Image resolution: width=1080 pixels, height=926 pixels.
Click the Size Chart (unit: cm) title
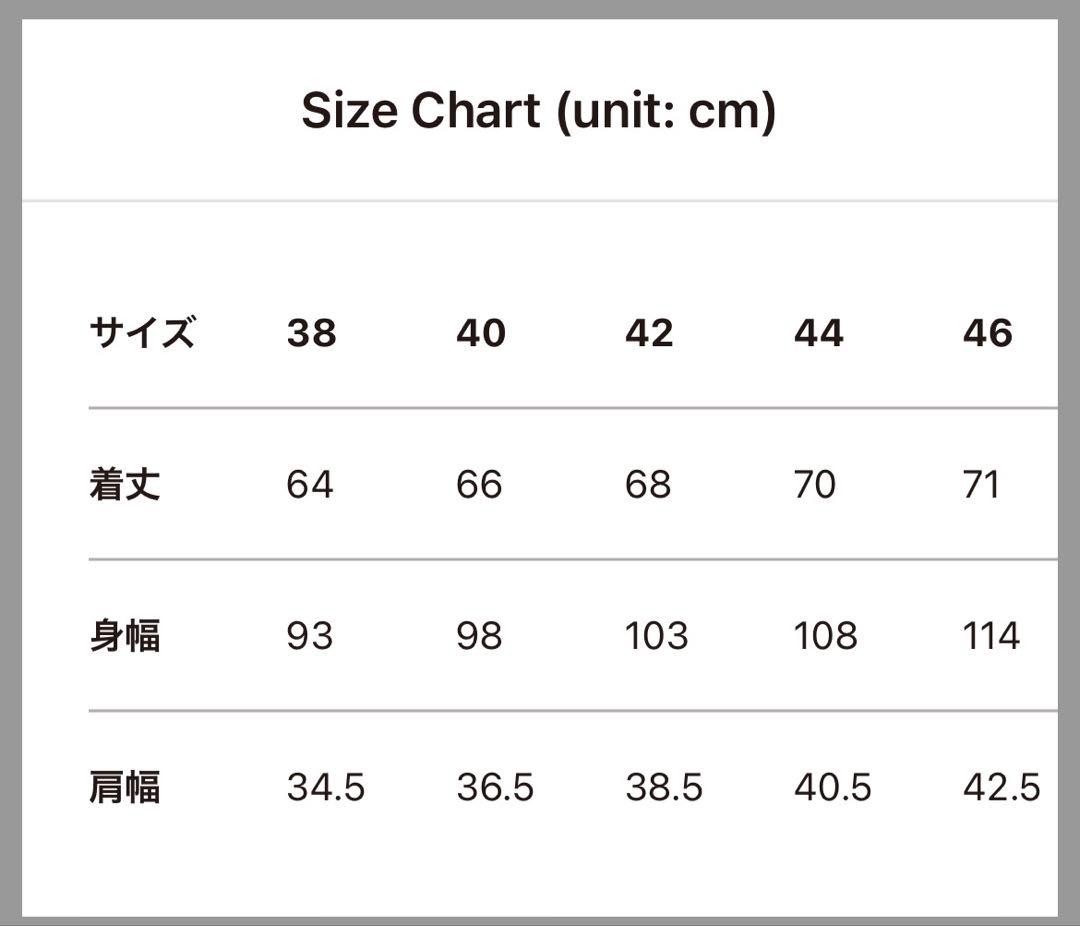[x=538, y=110]
